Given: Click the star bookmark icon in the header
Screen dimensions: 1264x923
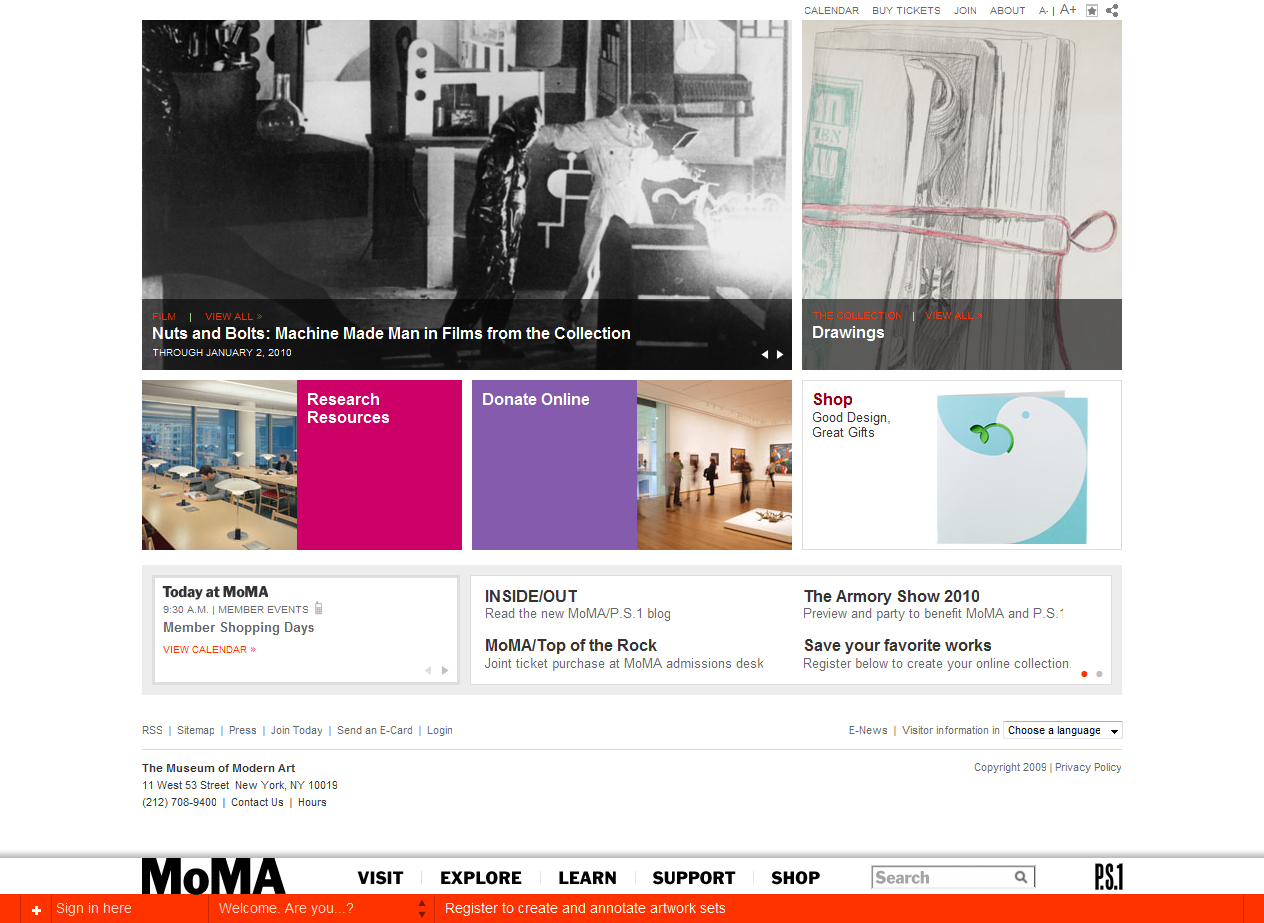Looking at the screenshot, I should [x=1092, y=11].
